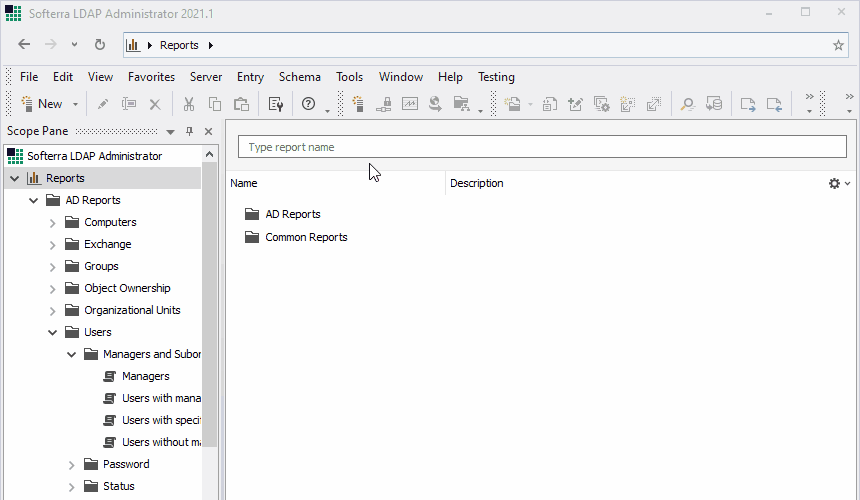Viewport: 860px width, 500px height.
Task: Click the plus-with-pencil toolbar icon
Action: click(575, 104)
